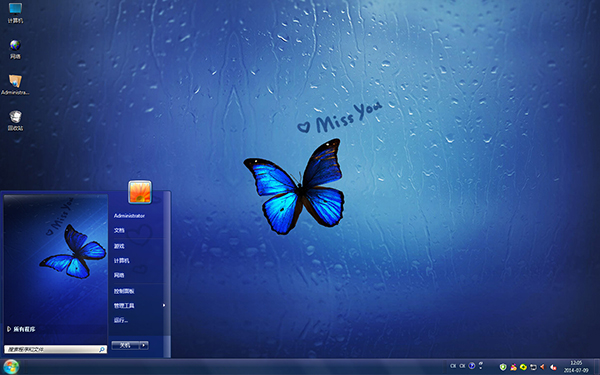Open 网络 in the Start menu
Screen dimensions: 600x375
coord(119,275)
